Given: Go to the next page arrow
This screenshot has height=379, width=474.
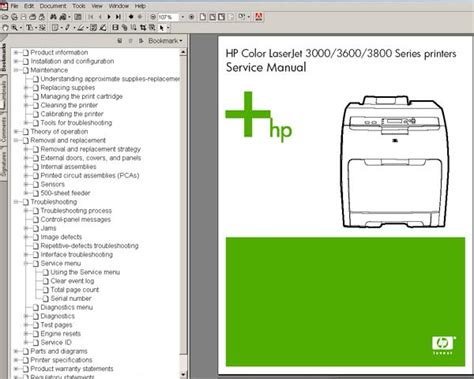Looking at the screenshot, I should (109, 17).
